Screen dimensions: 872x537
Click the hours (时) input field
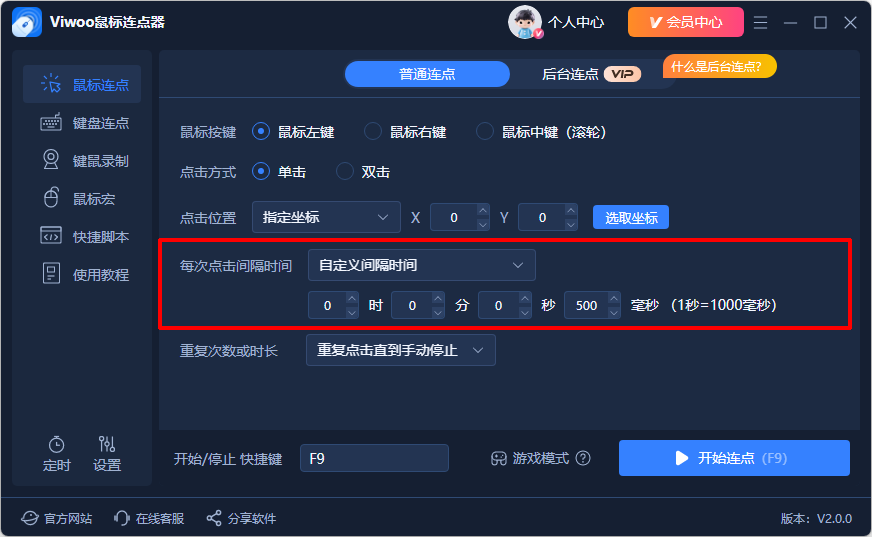point(328,305)
